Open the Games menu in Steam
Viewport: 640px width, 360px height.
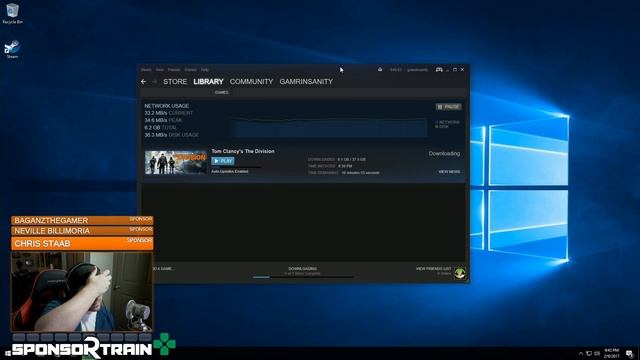pyautogui.click(x=190, y=70)
